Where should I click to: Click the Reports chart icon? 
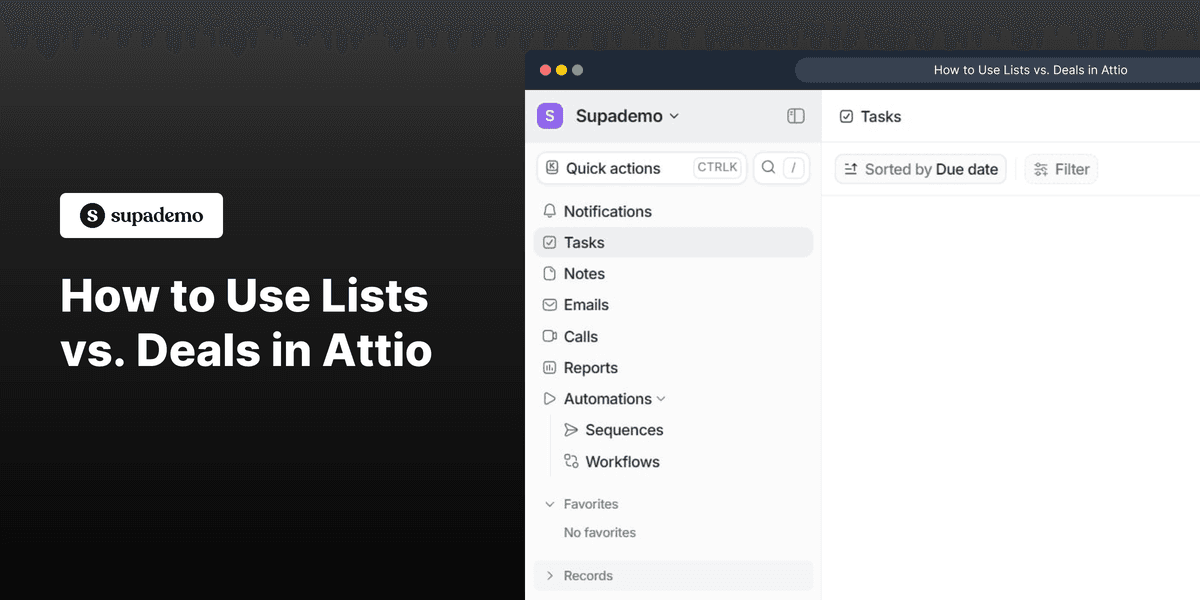549,367
